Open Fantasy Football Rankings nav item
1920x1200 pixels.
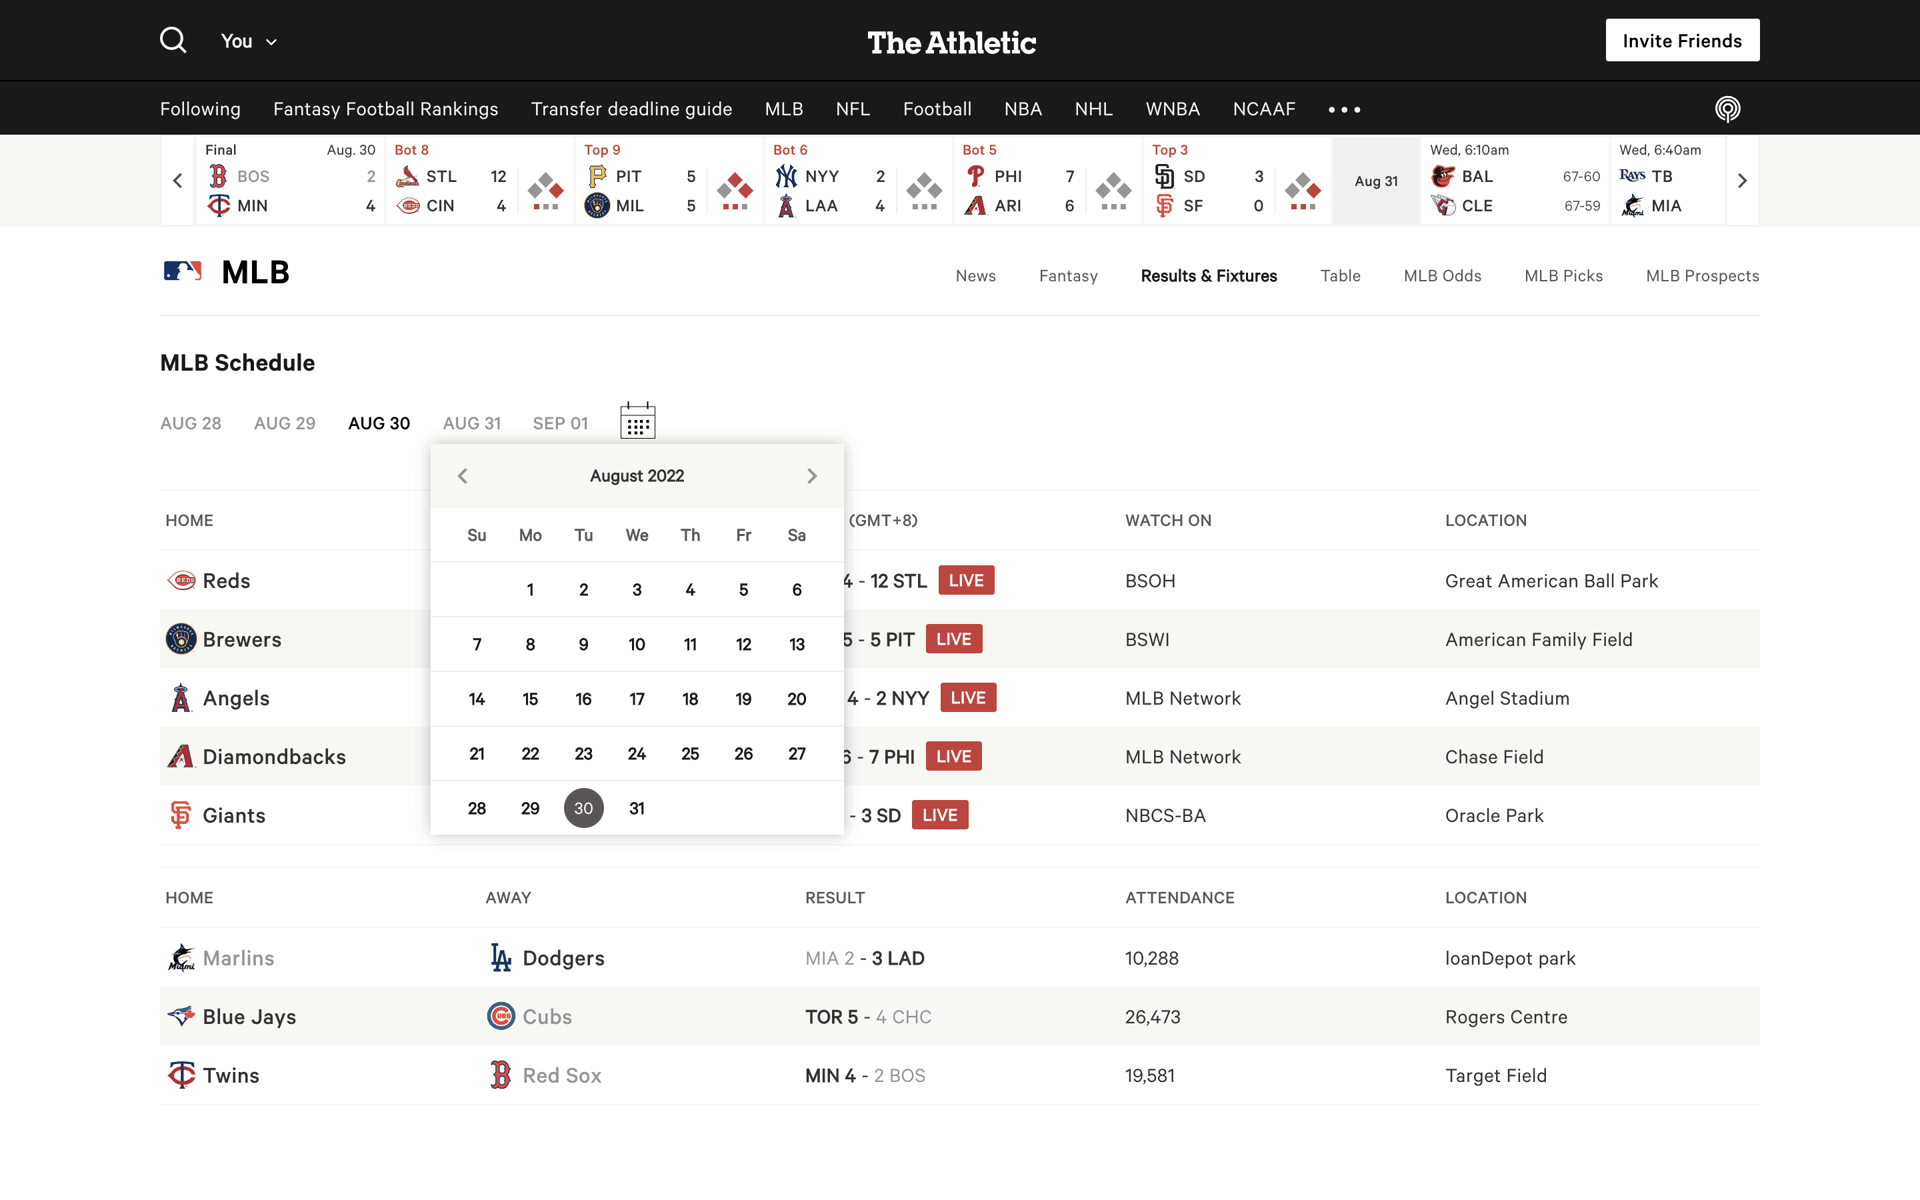tap(386, 109)
